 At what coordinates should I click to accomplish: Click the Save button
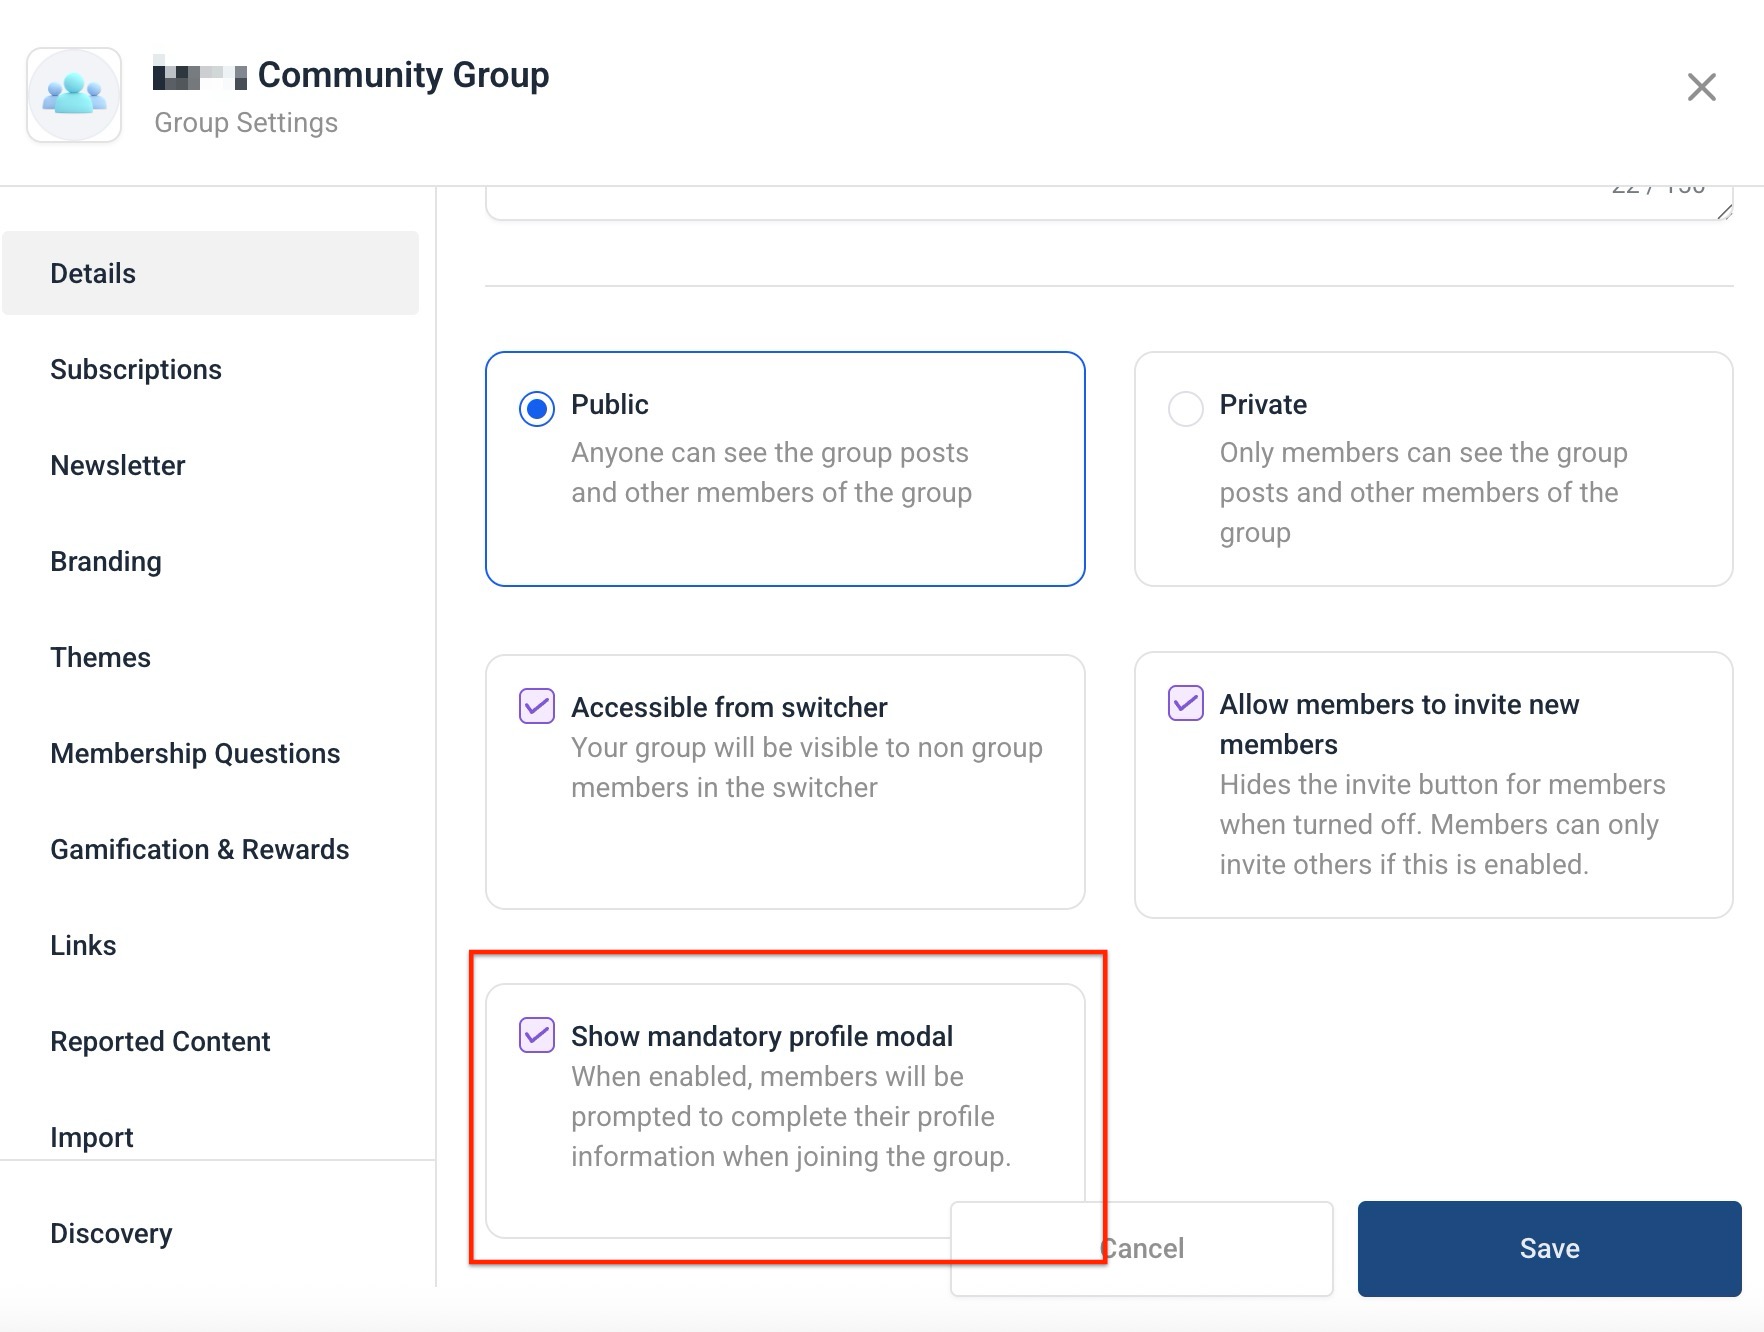point(1549,1248)
